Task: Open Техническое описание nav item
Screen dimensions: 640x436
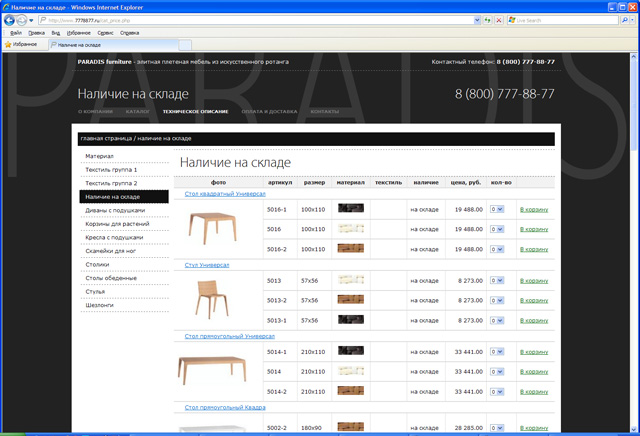Action: click(x=196, y=111)
